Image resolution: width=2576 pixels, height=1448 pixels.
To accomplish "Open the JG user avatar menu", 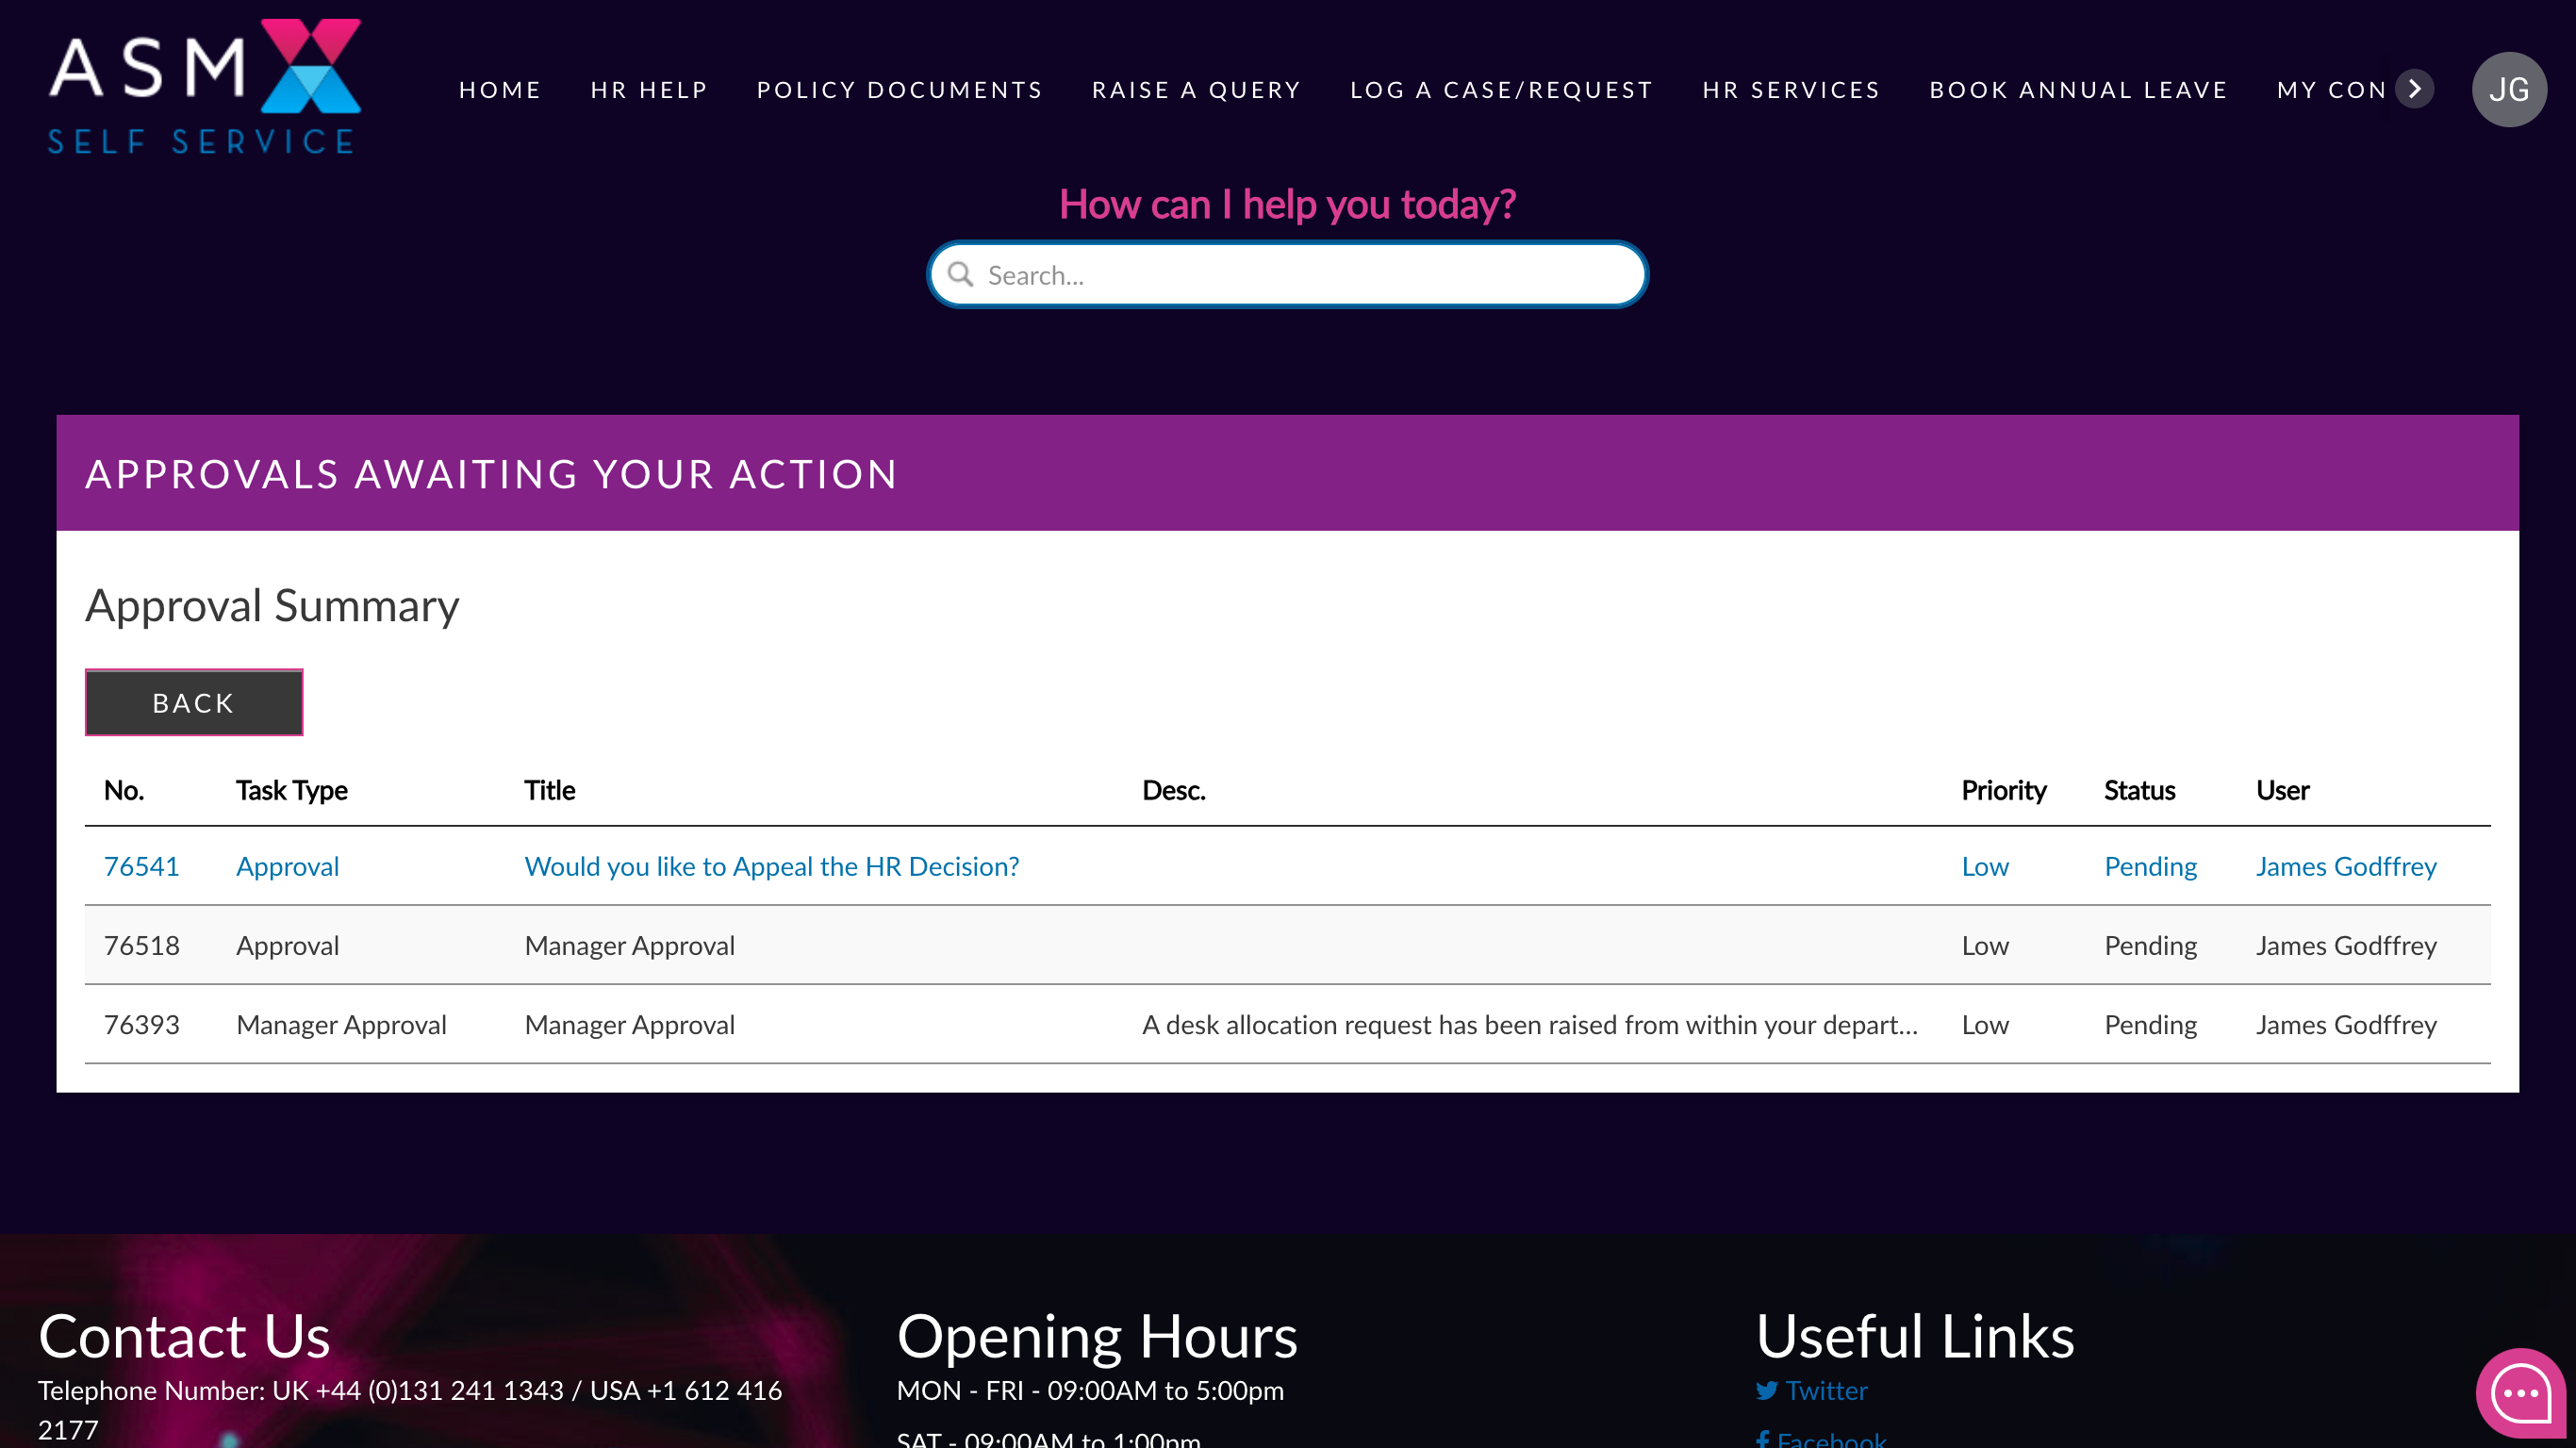I will click(2508, 89).
